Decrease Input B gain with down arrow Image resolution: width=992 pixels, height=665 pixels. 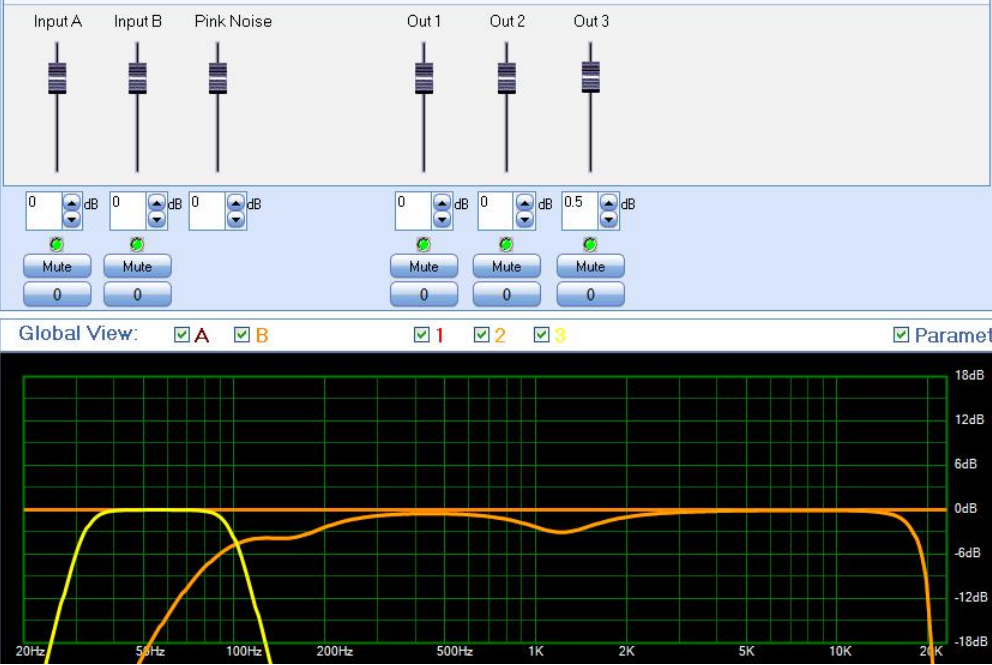pos(156,220)
